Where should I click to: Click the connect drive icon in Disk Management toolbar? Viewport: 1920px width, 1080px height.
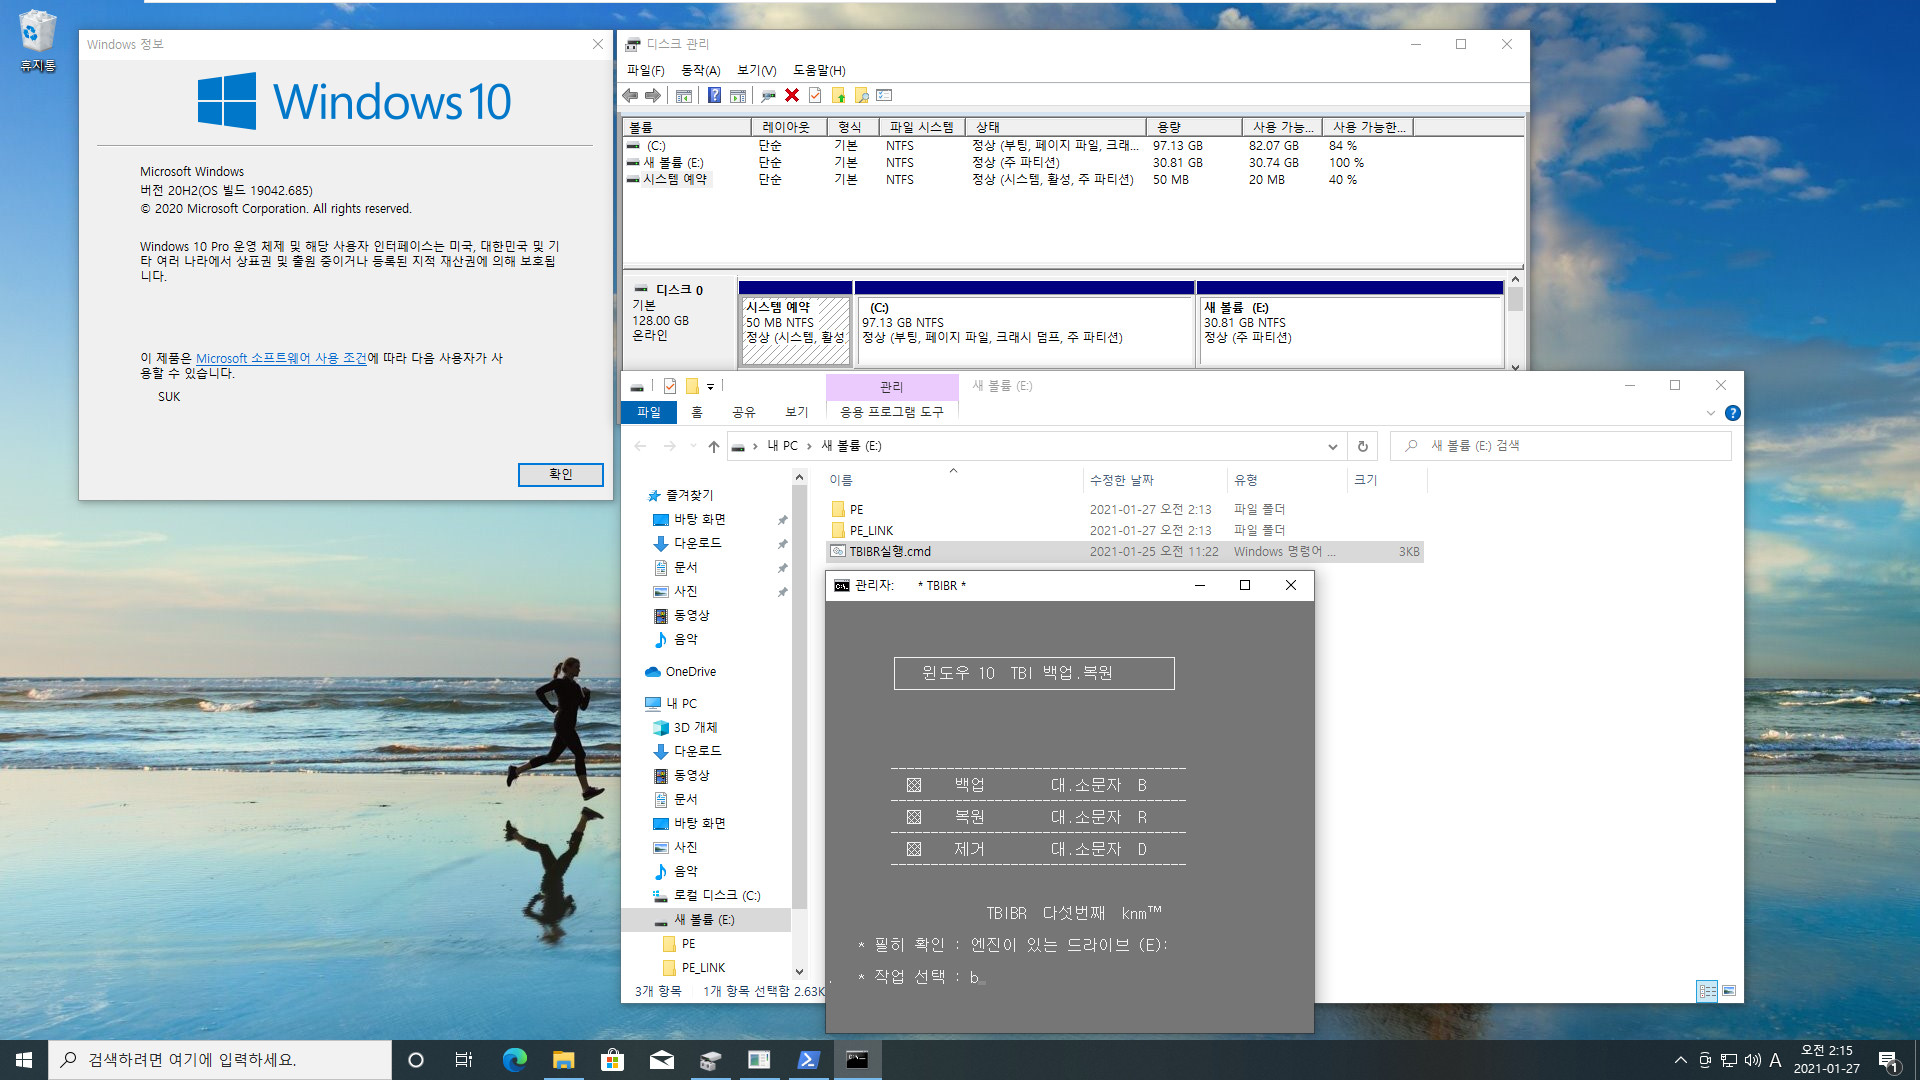point(768,95)
